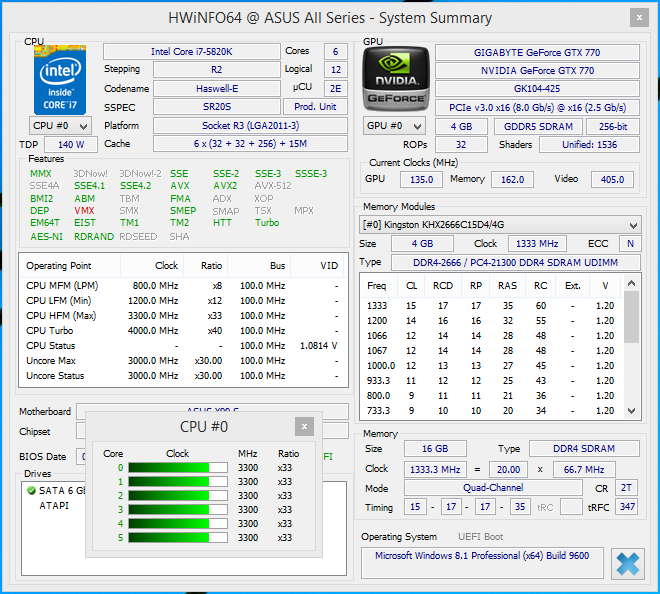Screen dimensions: 660x594
Task: Select the CPU Turbo operating point row
Action: tap(183, 330)
